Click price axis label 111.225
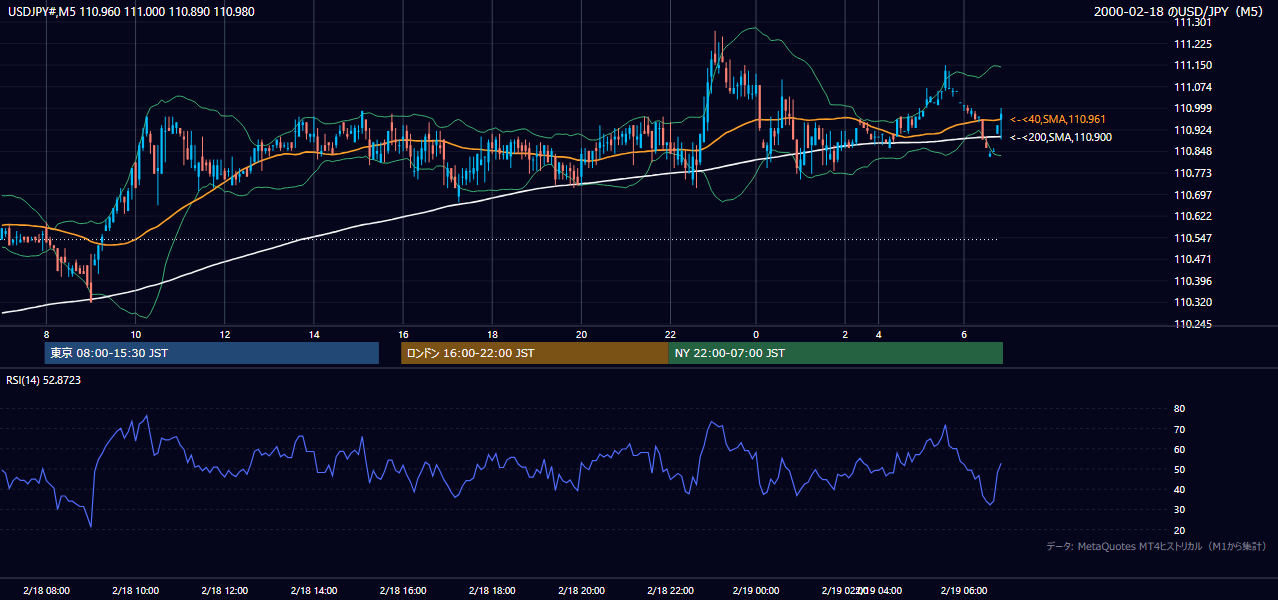The image size is (1278, 600). pyautogui.click(x=1193, y=44)
